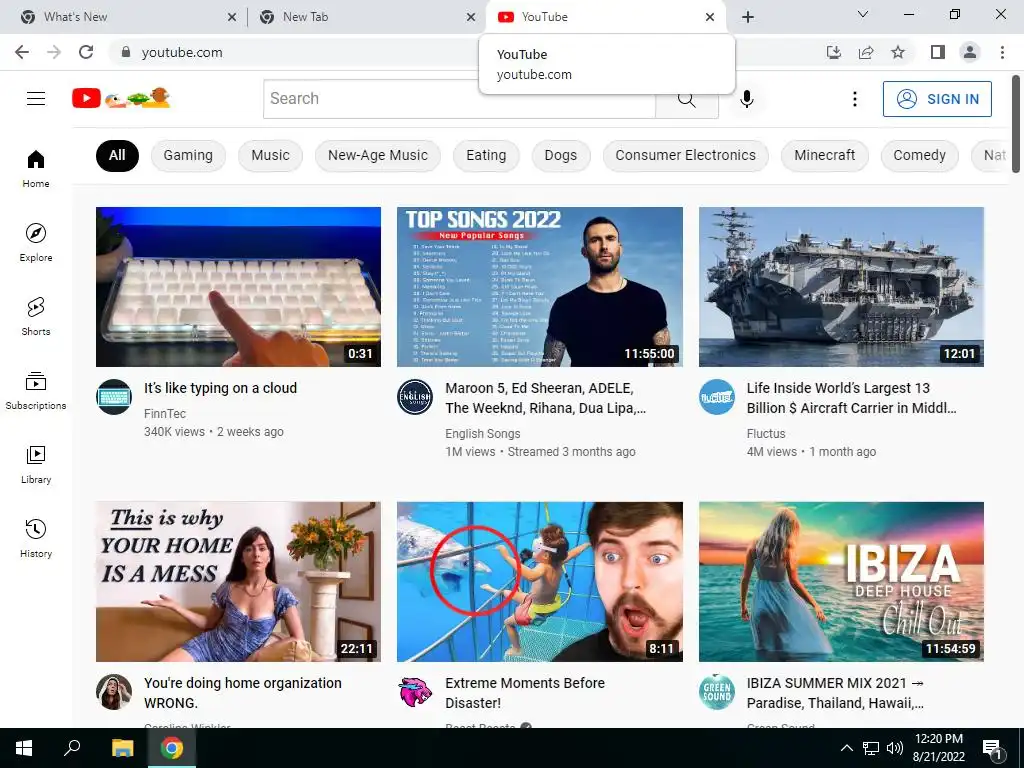Open History in the sidebar
This screenshot has width=1024, height=768.
click(x=36, y=538)
